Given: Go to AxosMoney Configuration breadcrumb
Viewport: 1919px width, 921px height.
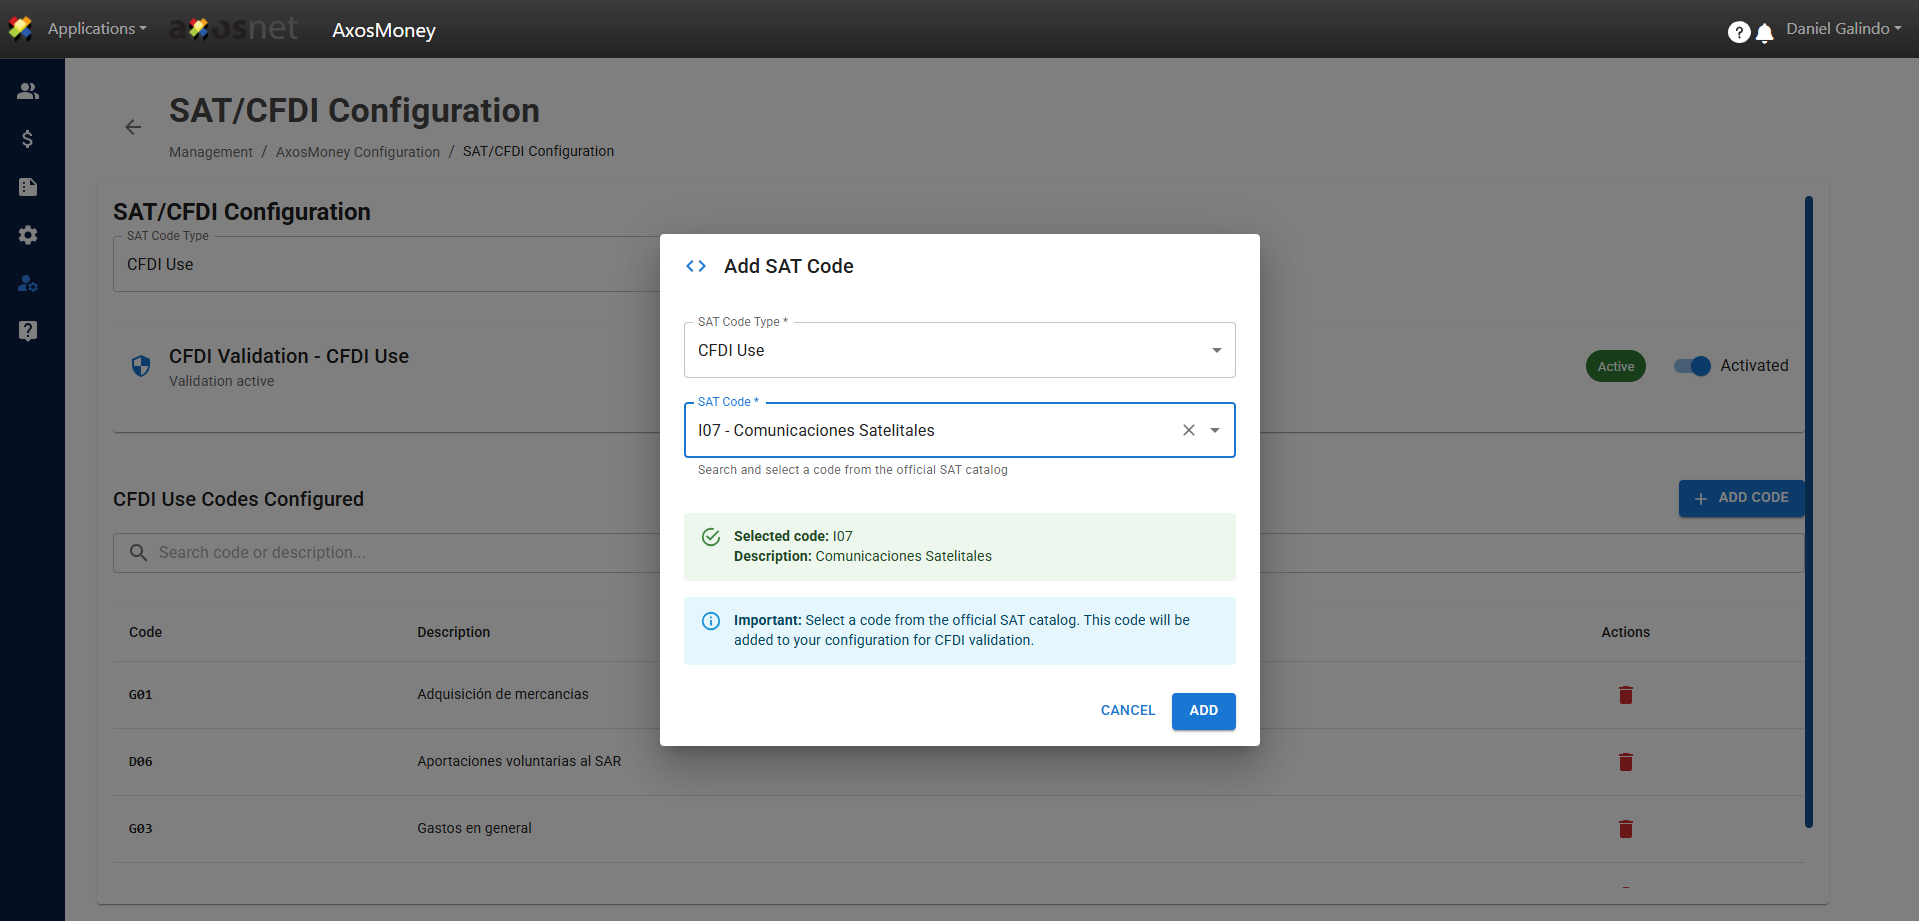Looking at the screenshot, I should point(357,152).
